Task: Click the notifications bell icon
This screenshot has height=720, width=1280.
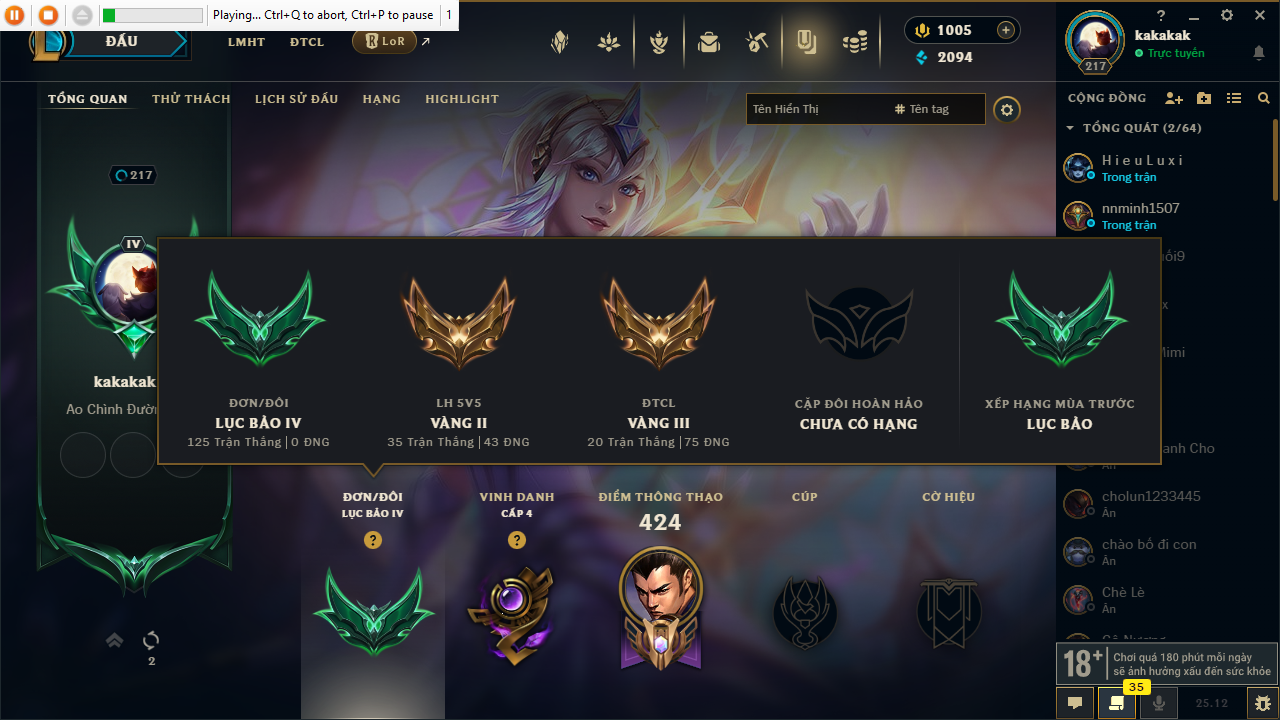Action: point(1258,53)
